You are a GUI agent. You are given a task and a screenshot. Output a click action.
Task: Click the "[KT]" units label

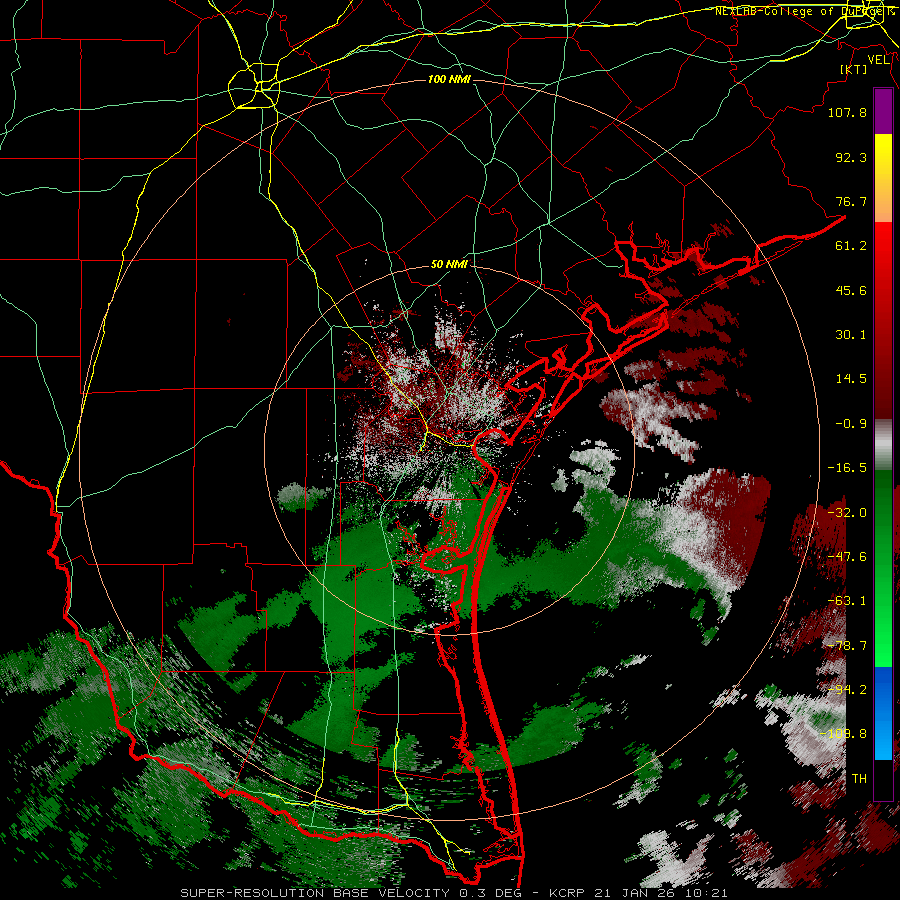pyautogui.click(x=854, y=69)
